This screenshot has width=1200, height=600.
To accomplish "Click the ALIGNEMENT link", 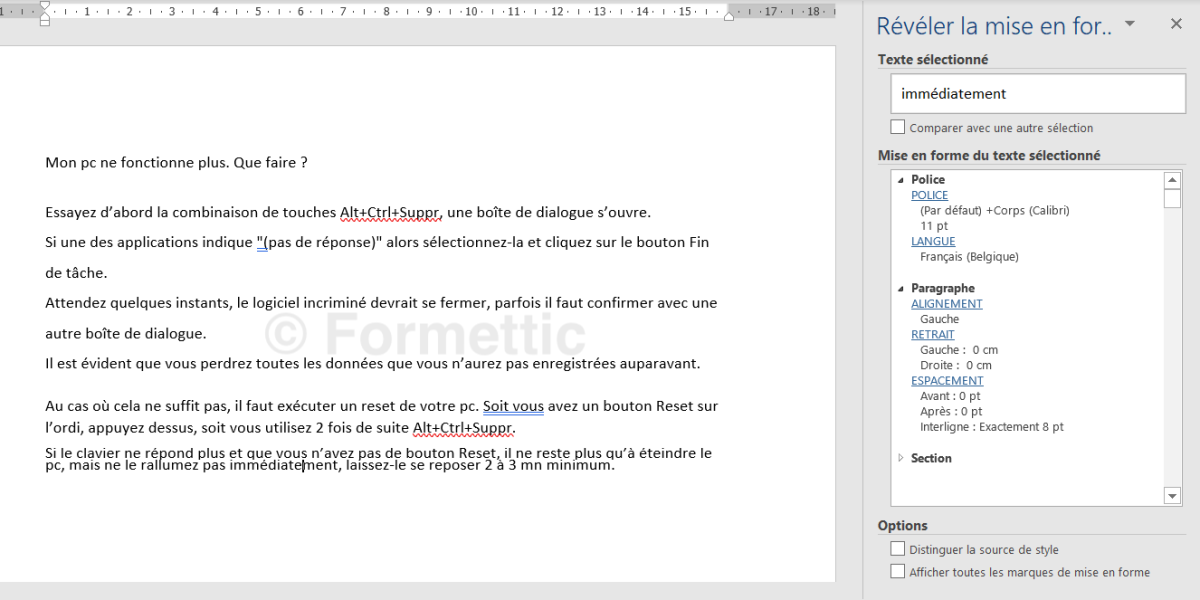I will point(946,304).
